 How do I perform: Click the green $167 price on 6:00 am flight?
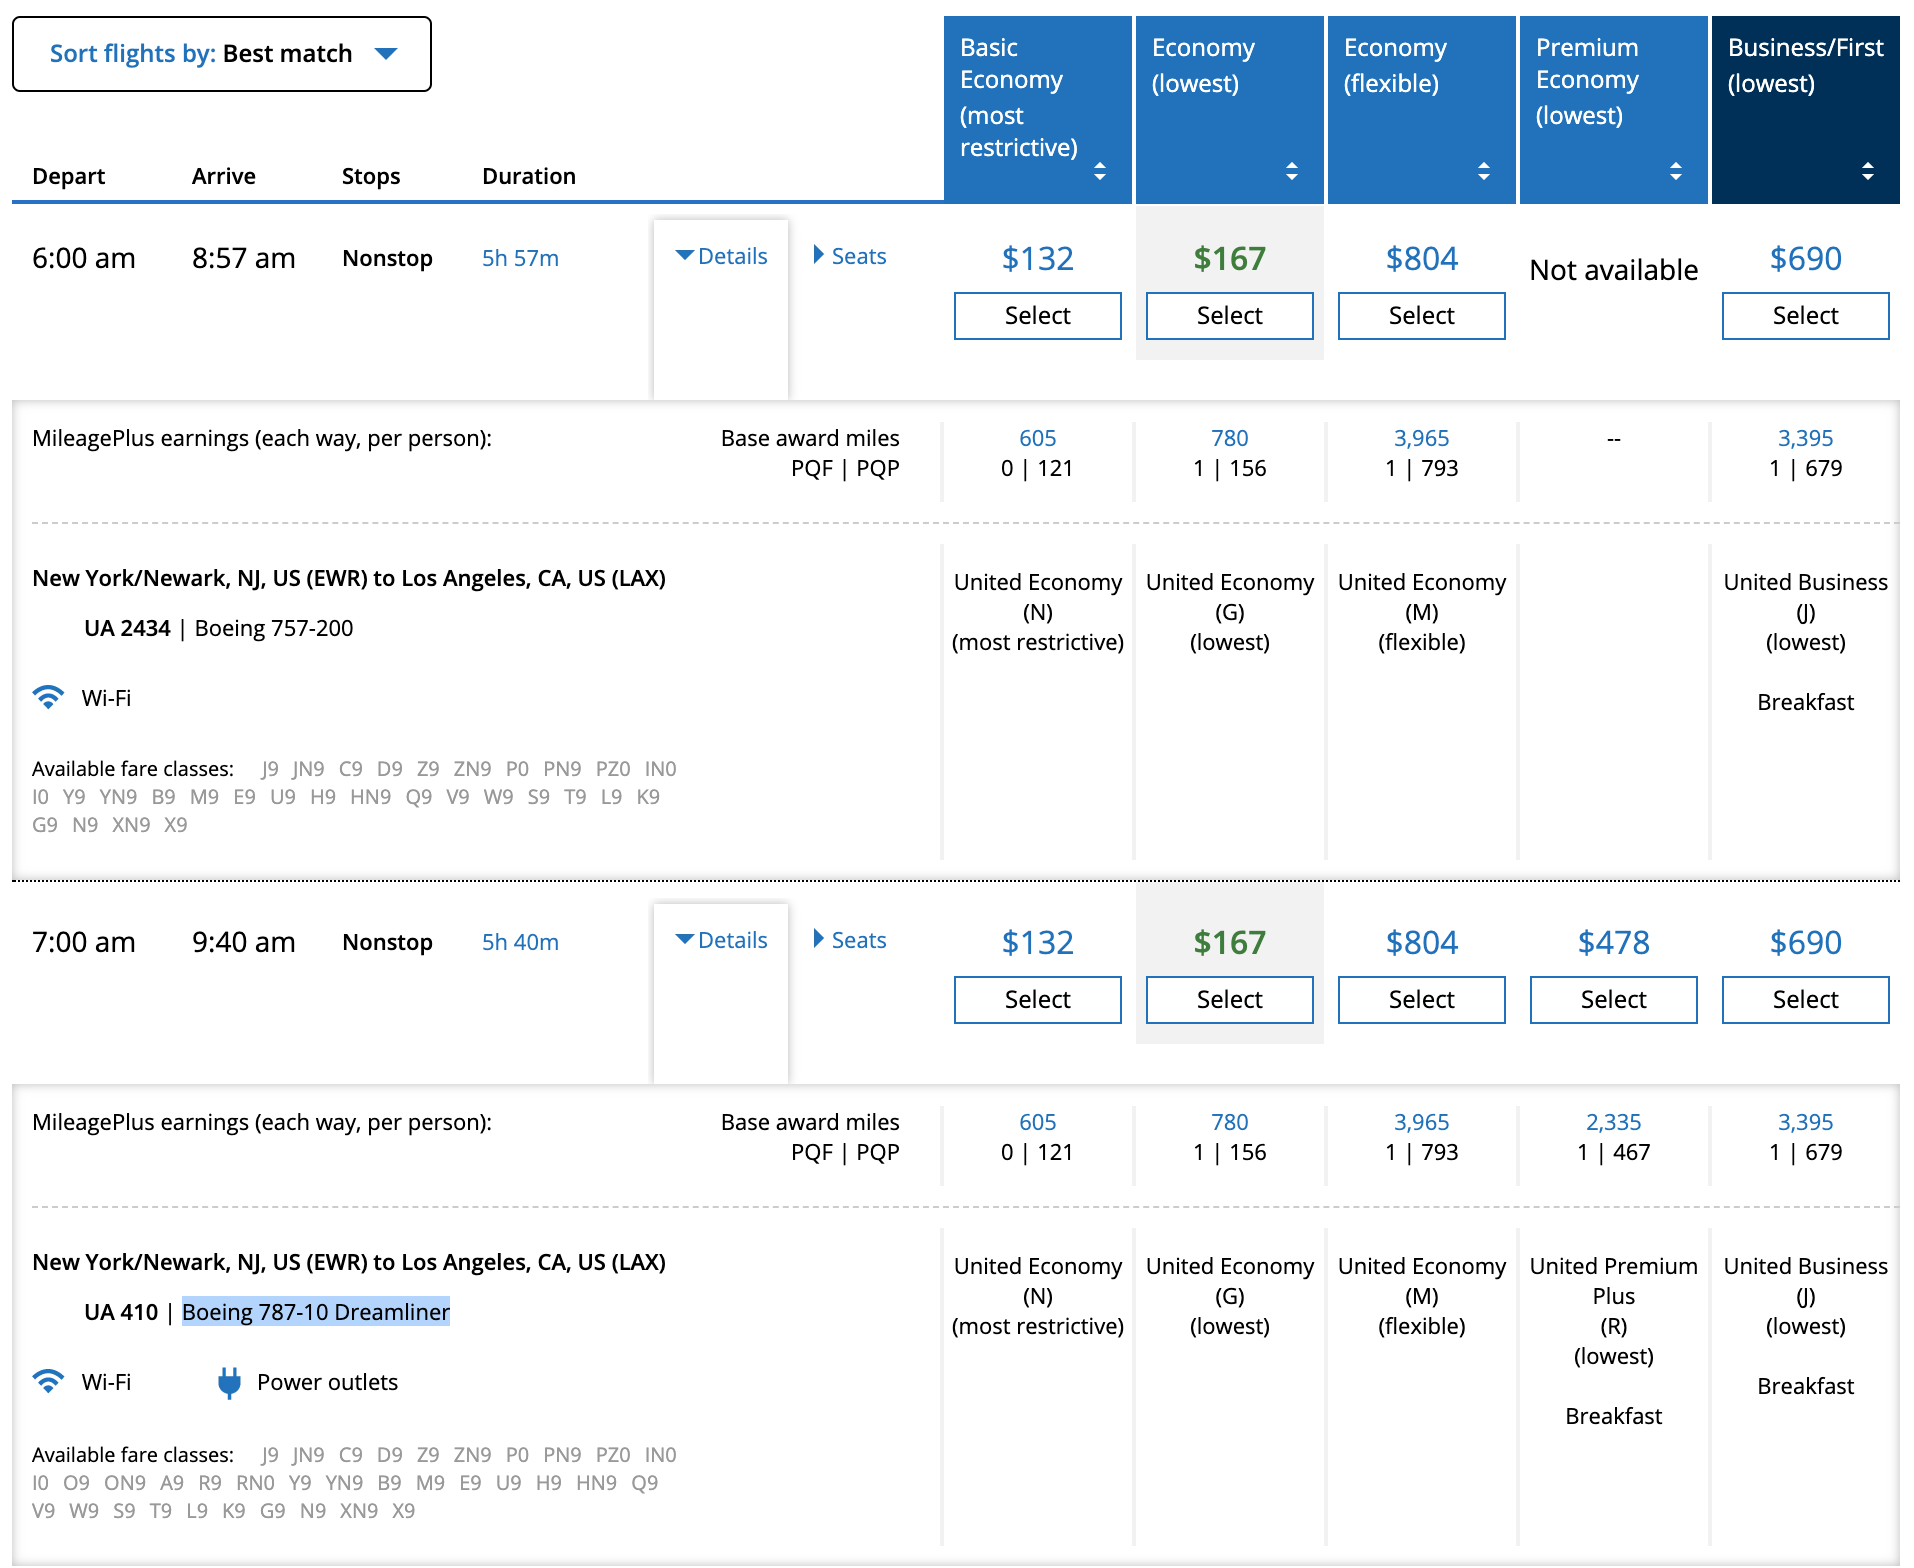coord(1230,259)
